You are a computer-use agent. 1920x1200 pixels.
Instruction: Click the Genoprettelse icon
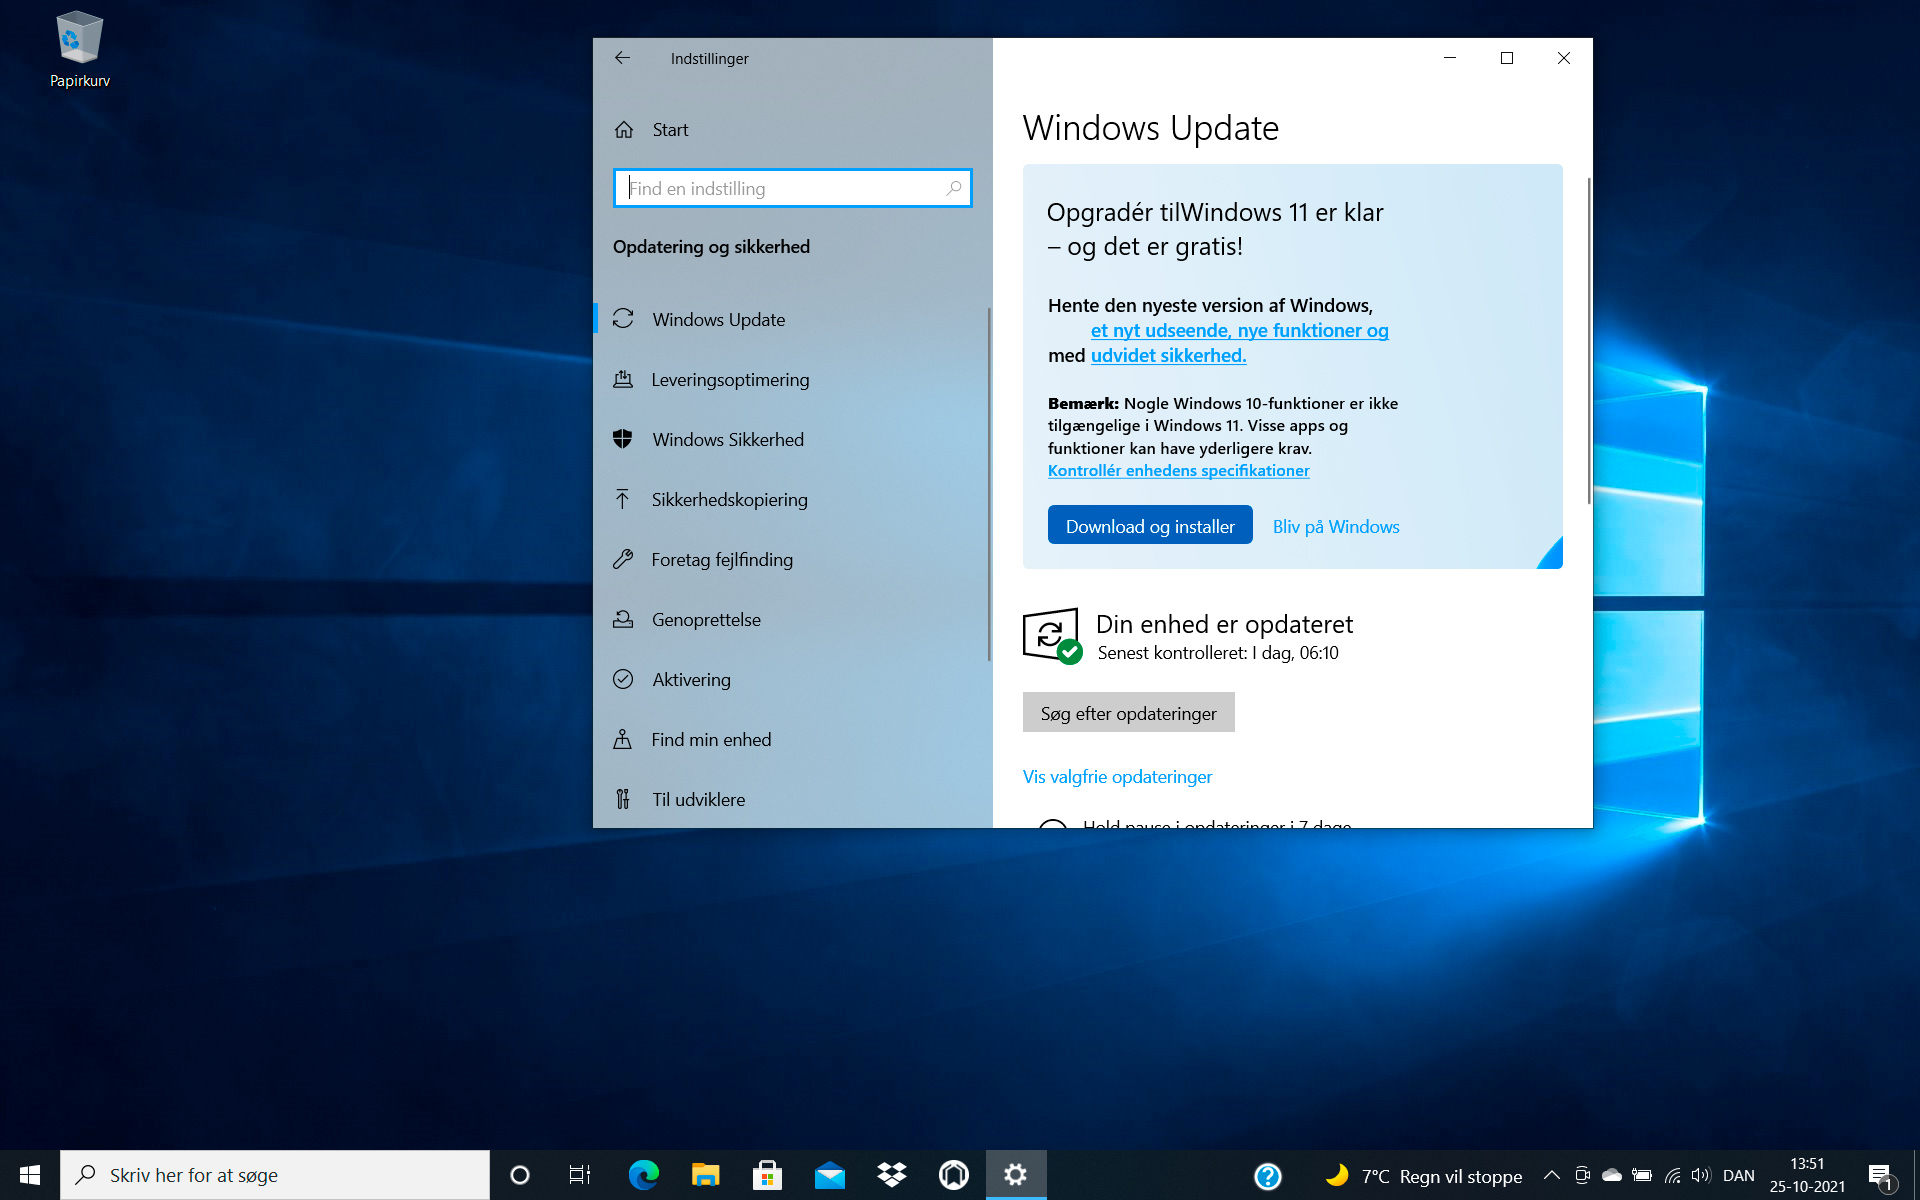(x=623, y=619)
